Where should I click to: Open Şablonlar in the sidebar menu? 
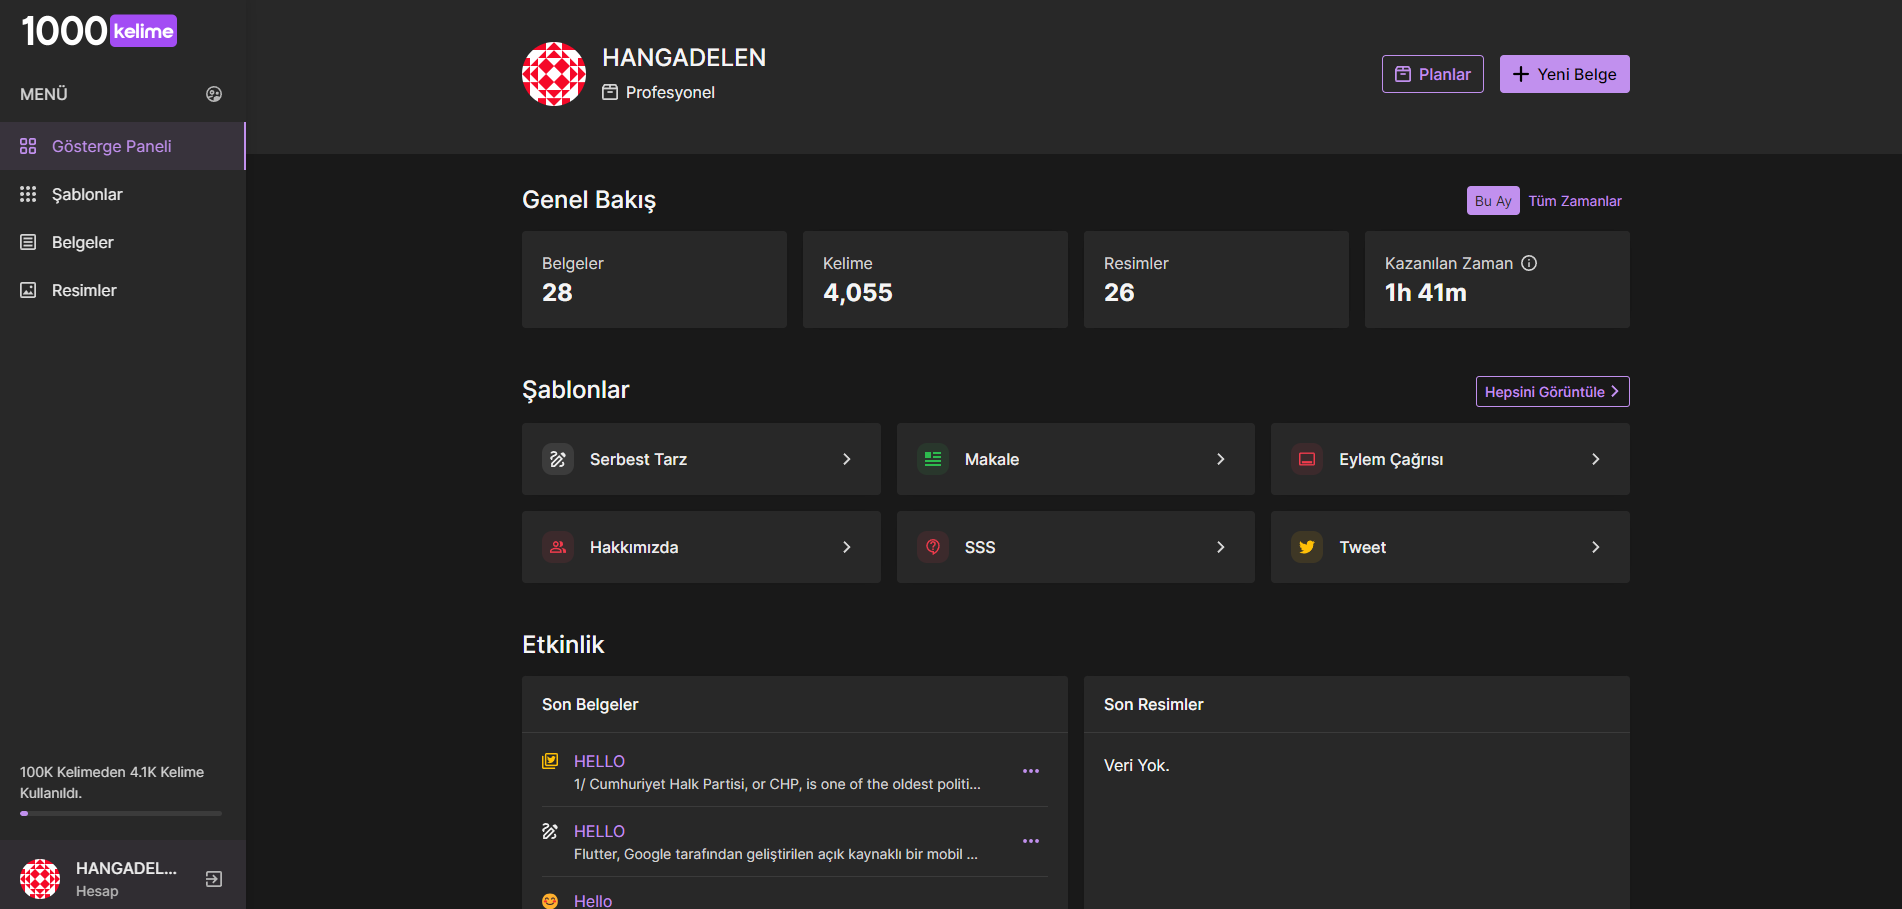(x=87, y=194)
